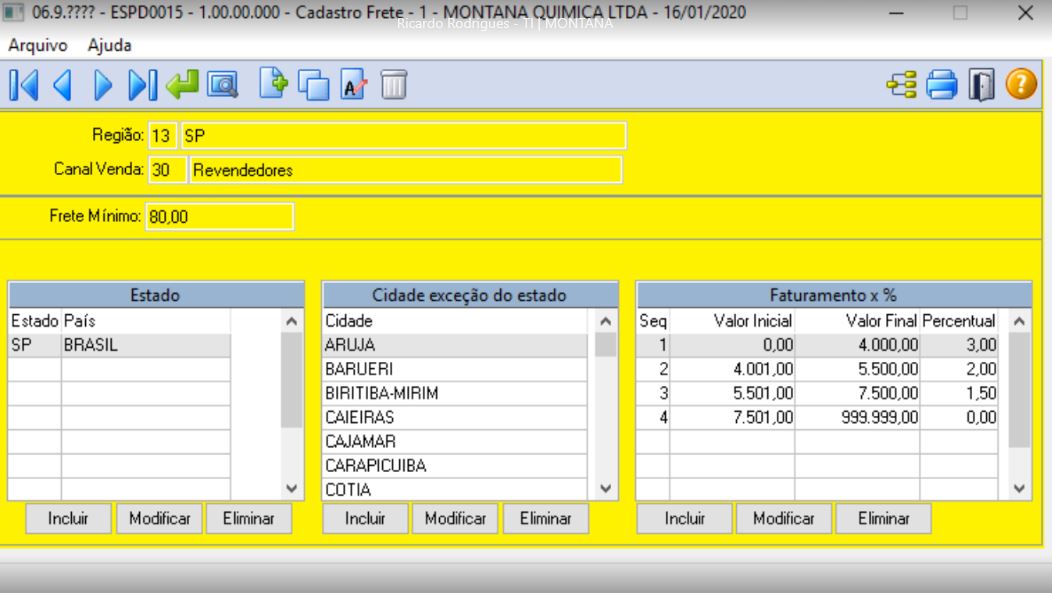Click the Seq column header
Image resolution: width=1052 pixels, height=593 pixels.
click(x=653, y=321)
